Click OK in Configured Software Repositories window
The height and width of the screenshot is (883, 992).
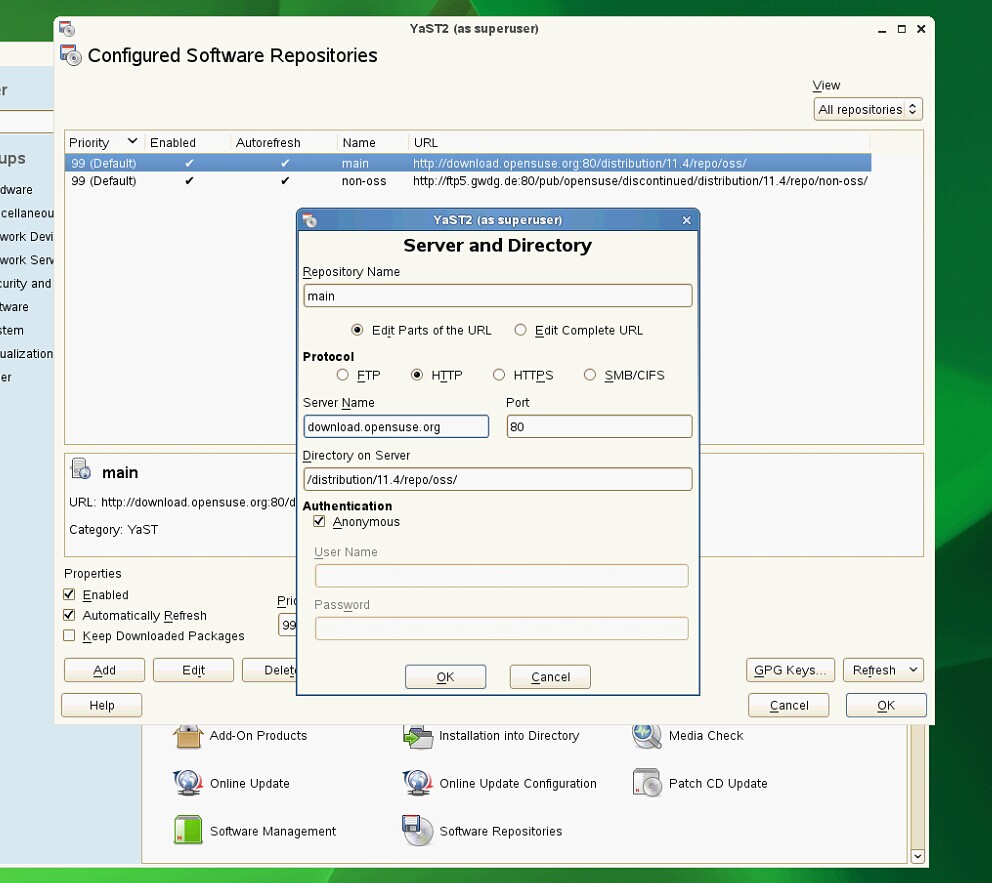coord(886,705)
